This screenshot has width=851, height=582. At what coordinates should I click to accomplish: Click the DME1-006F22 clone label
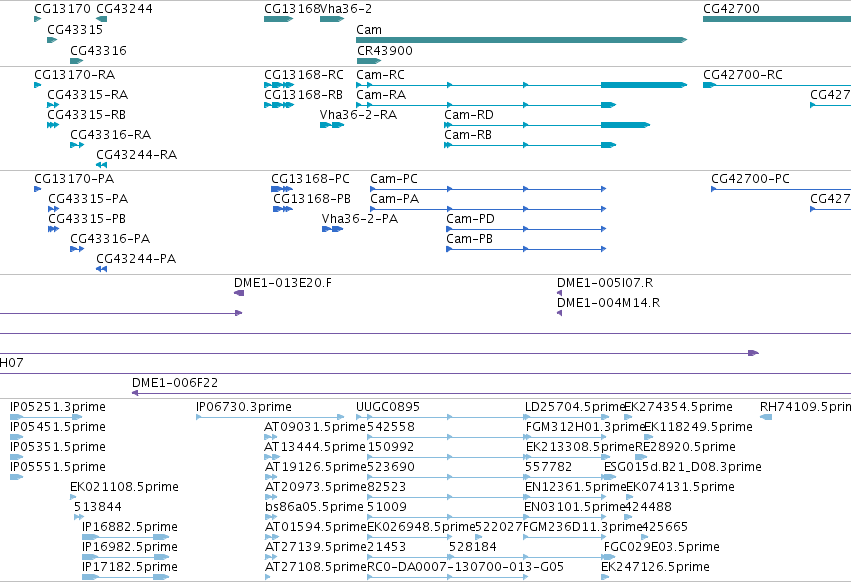pyautogui.click(x=175, y=383)
